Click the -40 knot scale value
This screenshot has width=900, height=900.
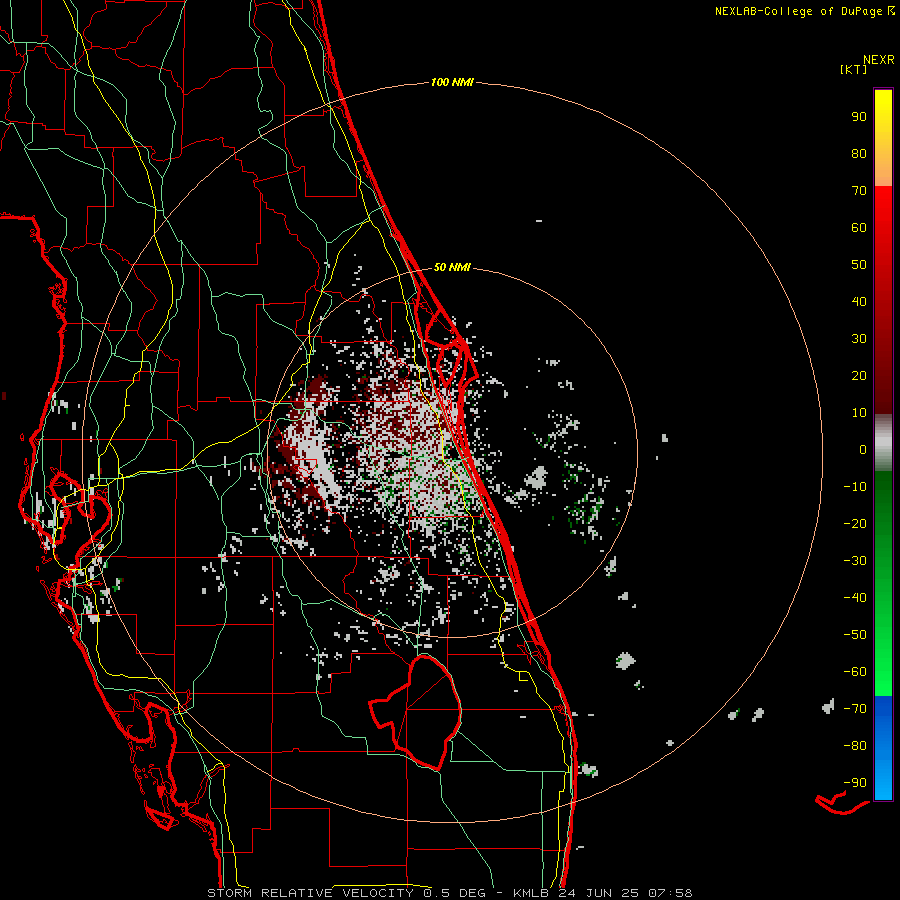click(855, 598)
